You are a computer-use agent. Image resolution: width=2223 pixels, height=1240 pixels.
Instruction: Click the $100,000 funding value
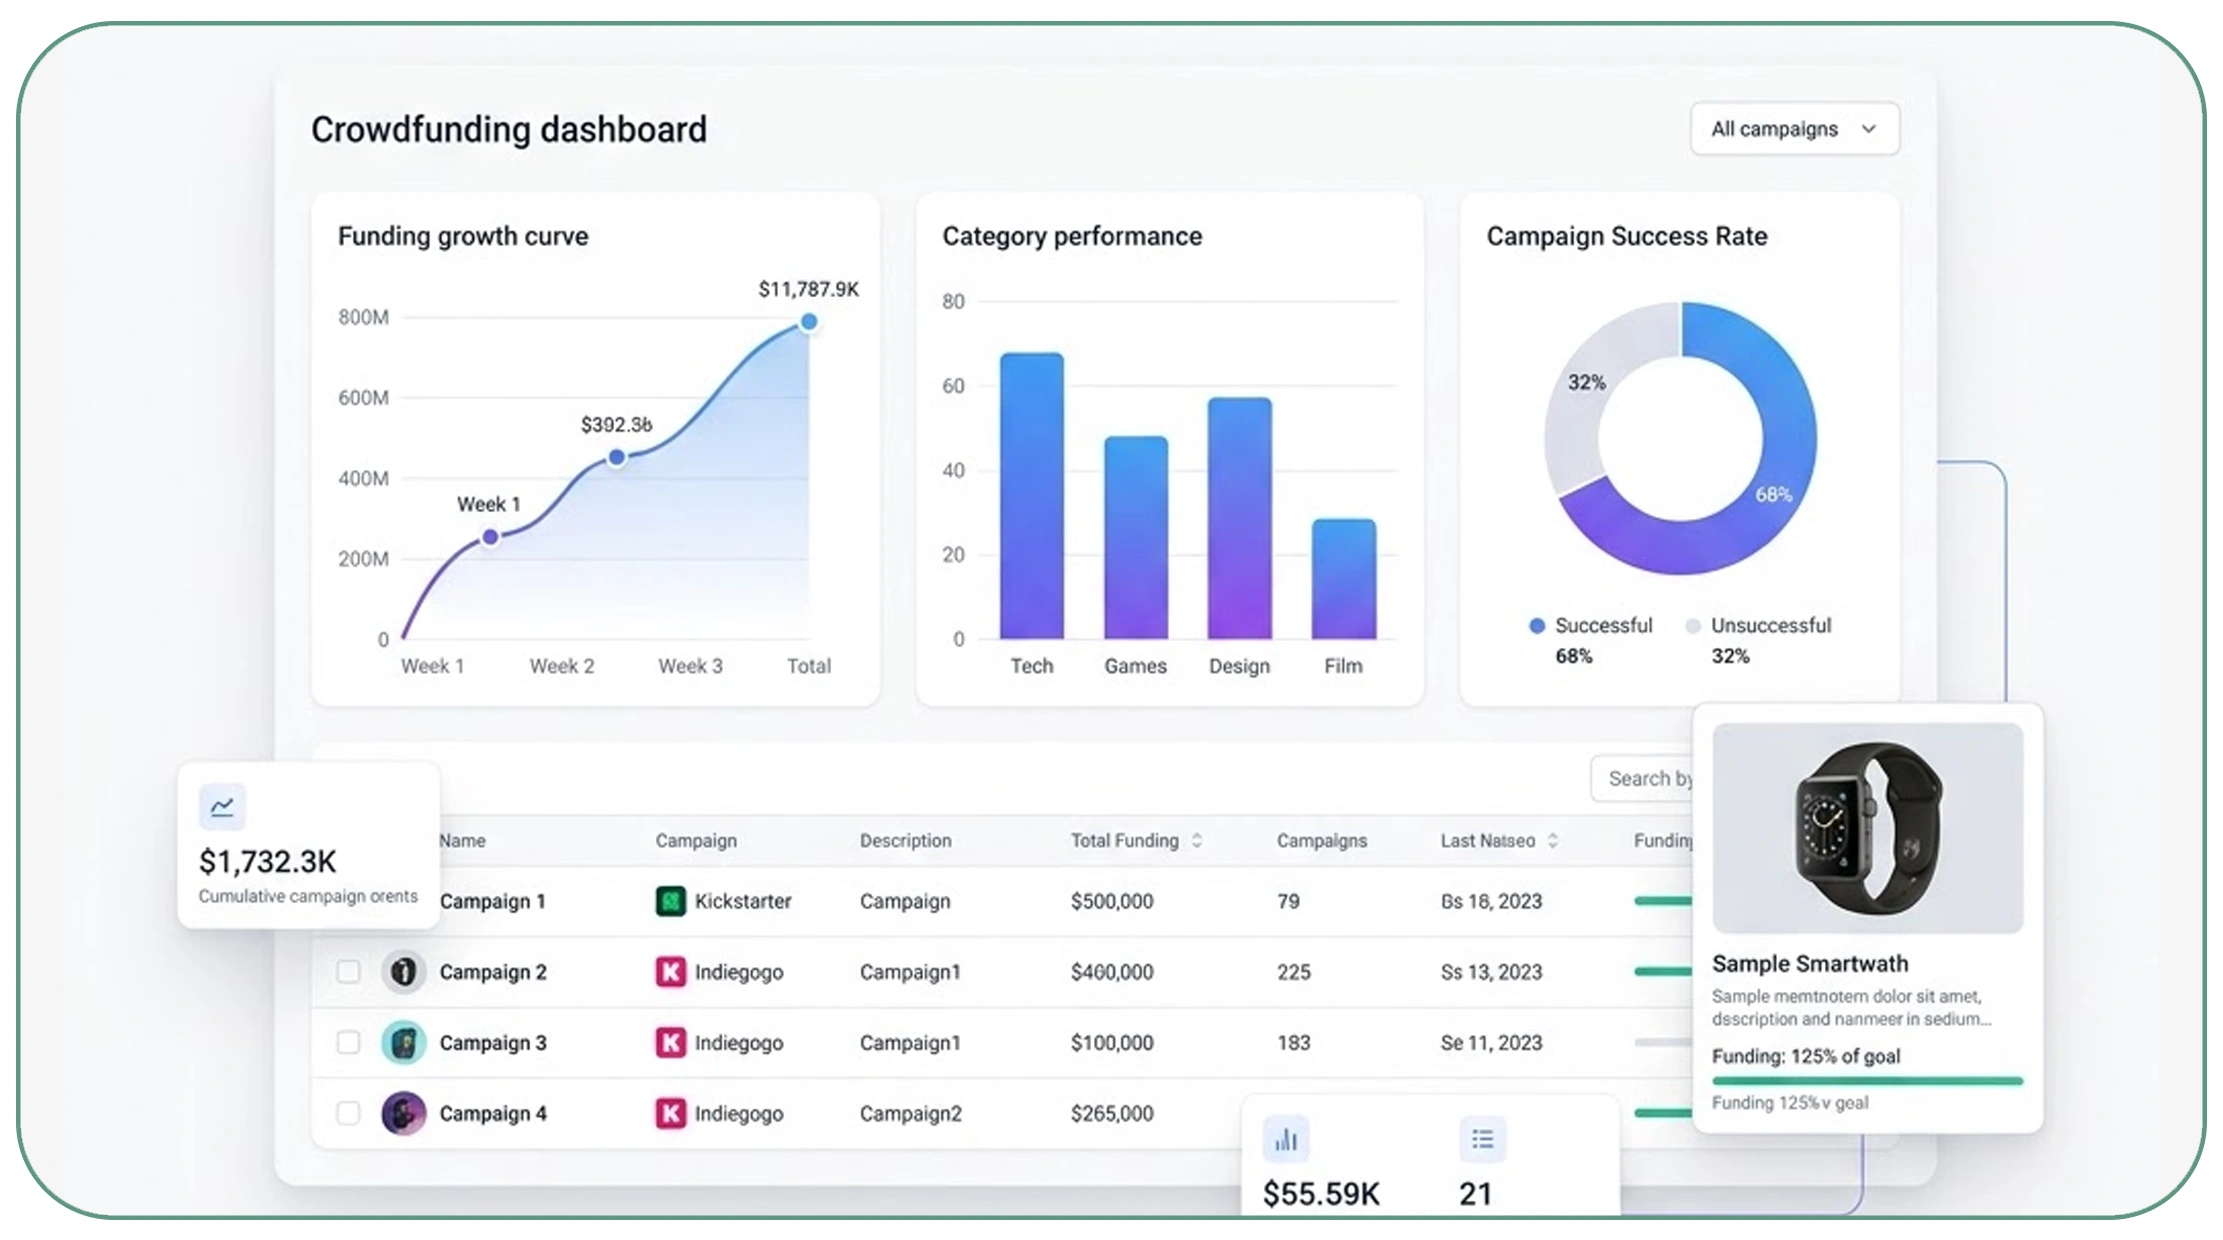coord(1112,1043)
